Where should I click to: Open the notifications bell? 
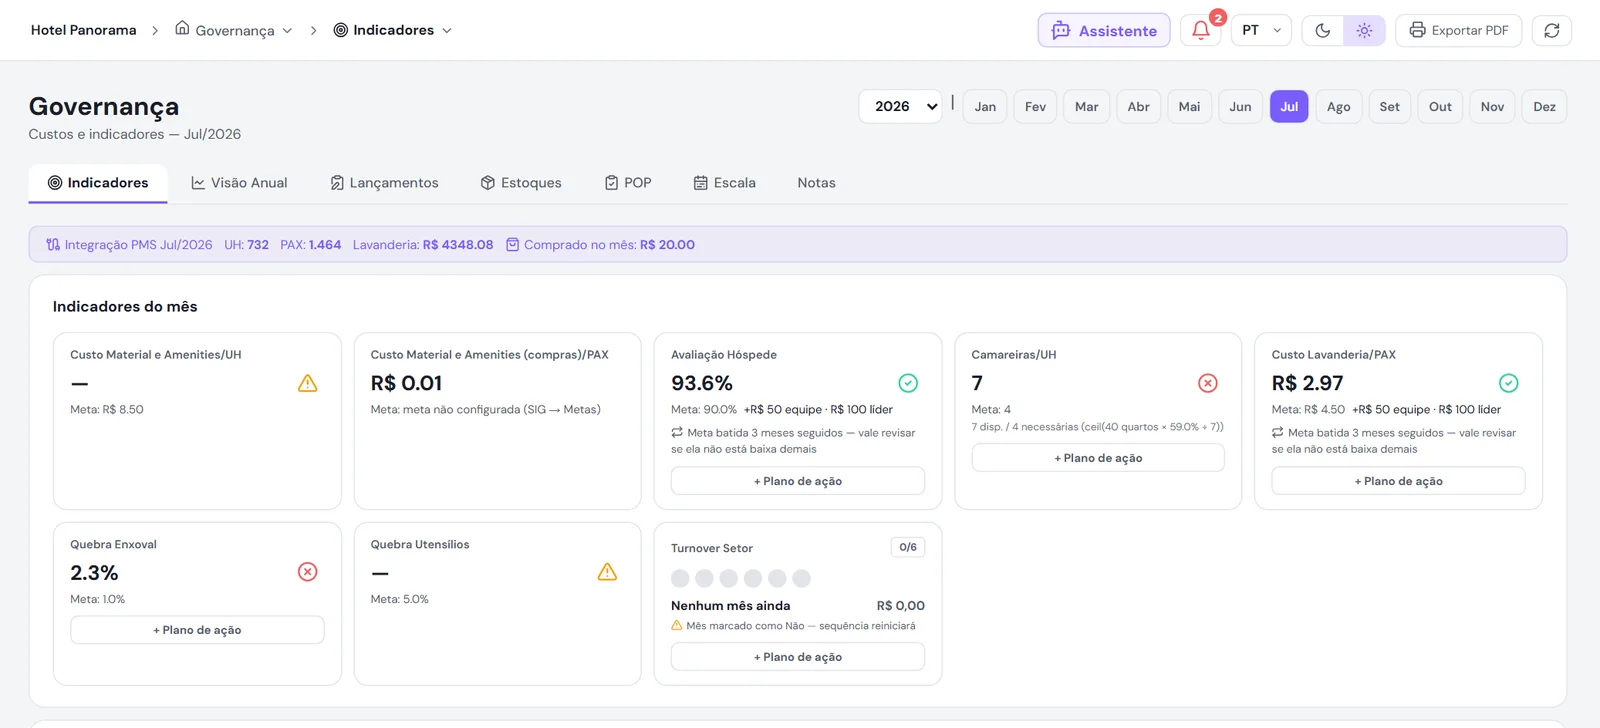point(1201,30)
